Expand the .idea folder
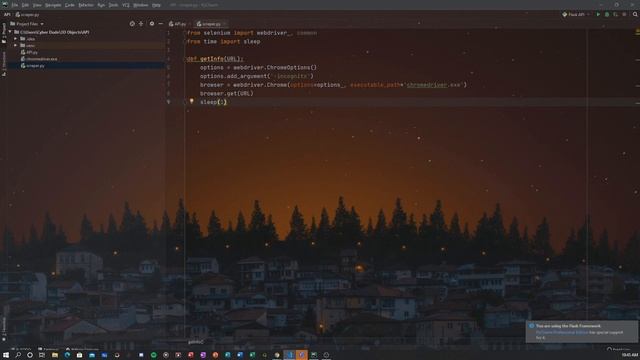640x360 pixels. (x=16, y=39)
